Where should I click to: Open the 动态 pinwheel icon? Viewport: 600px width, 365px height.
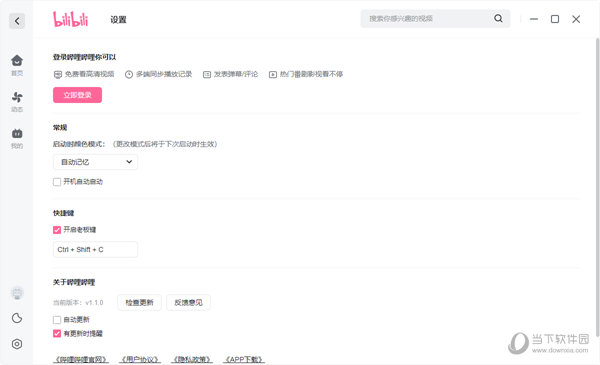click(17, 97)
